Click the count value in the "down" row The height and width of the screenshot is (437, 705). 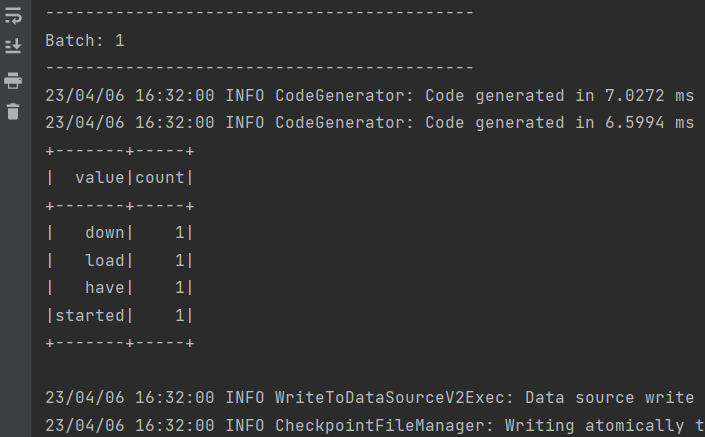click(180, 233)
